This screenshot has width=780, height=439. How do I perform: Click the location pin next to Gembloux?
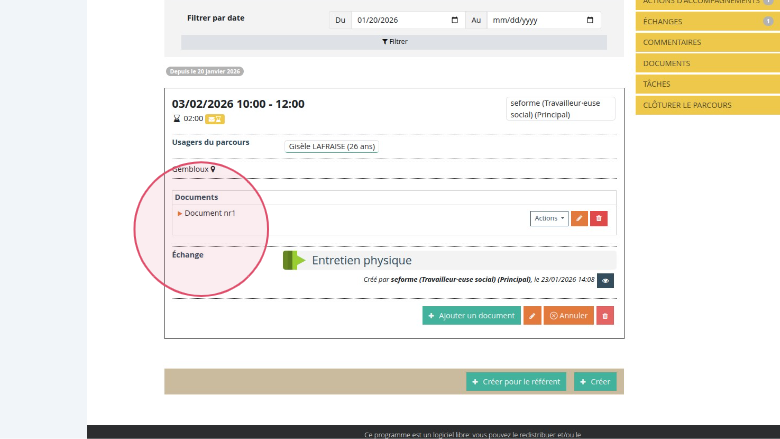(x=212, y=169)
